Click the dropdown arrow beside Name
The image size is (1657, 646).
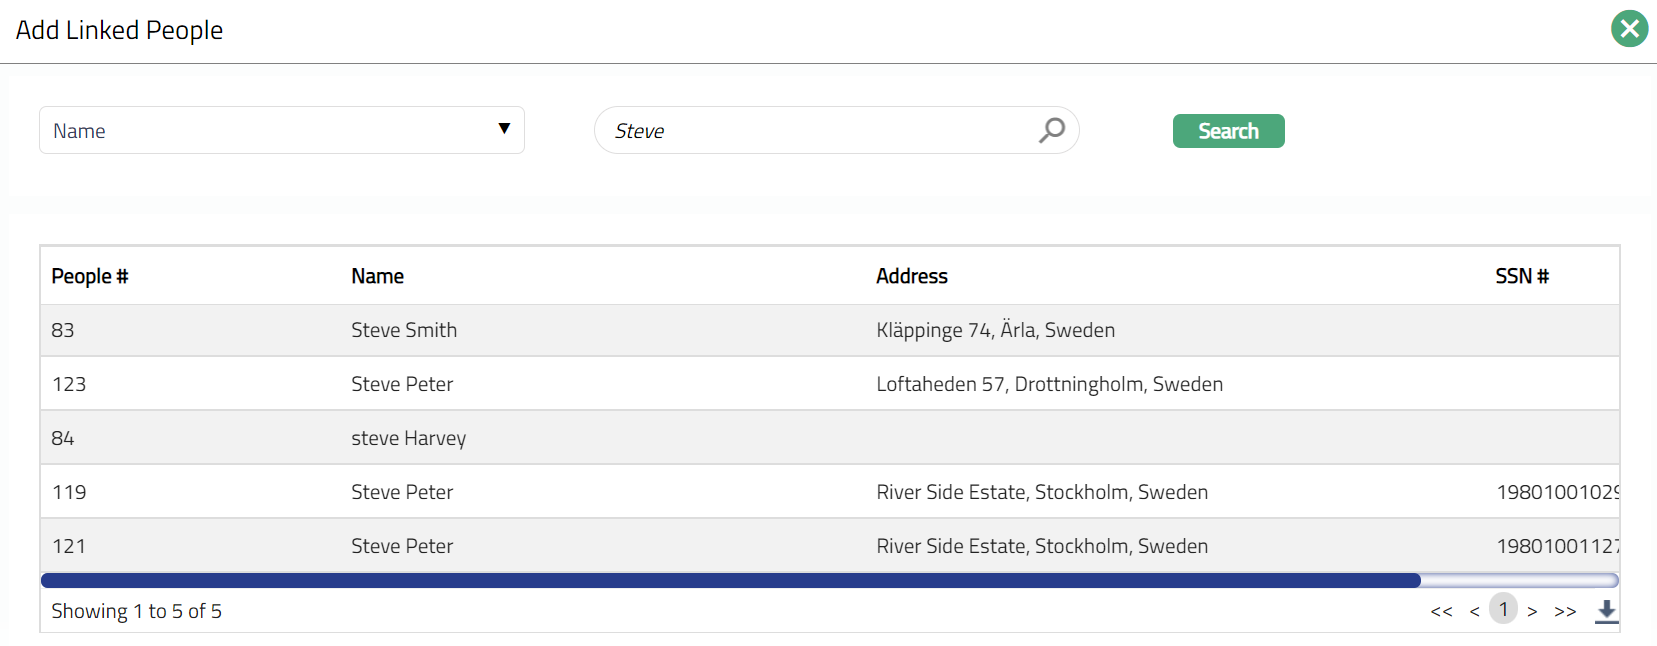coord(504,129)
